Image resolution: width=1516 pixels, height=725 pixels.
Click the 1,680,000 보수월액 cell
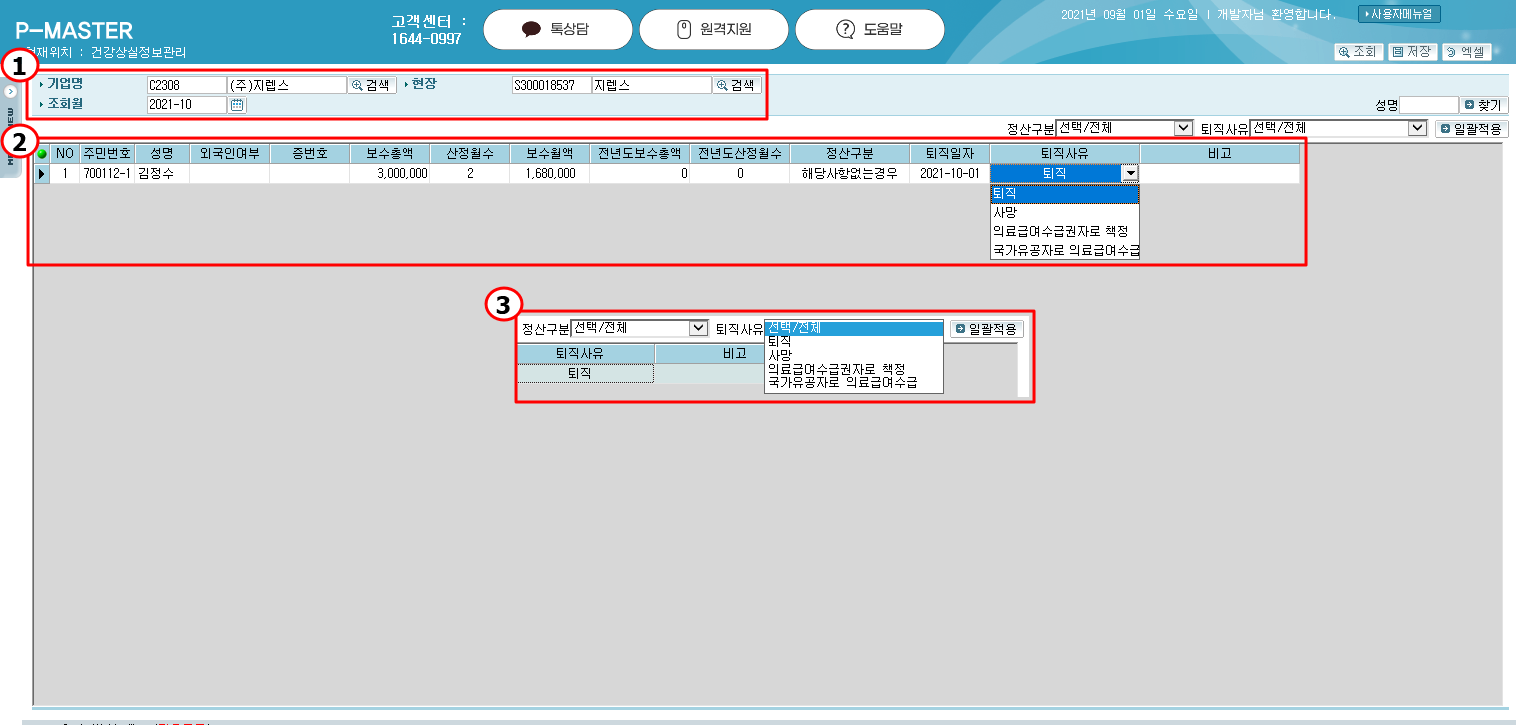pyautogui.click(x=550, y=173)
